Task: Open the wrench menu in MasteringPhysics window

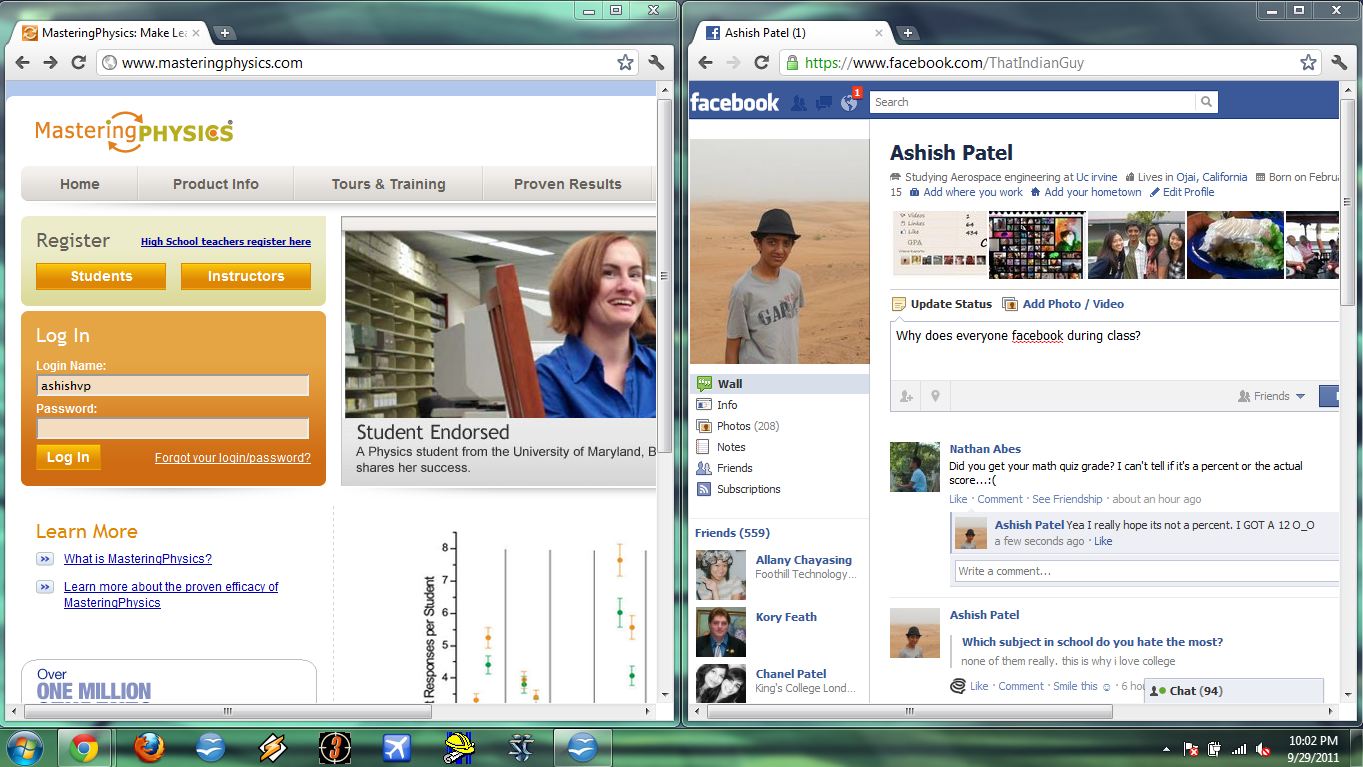Action: tap(656, 62)
